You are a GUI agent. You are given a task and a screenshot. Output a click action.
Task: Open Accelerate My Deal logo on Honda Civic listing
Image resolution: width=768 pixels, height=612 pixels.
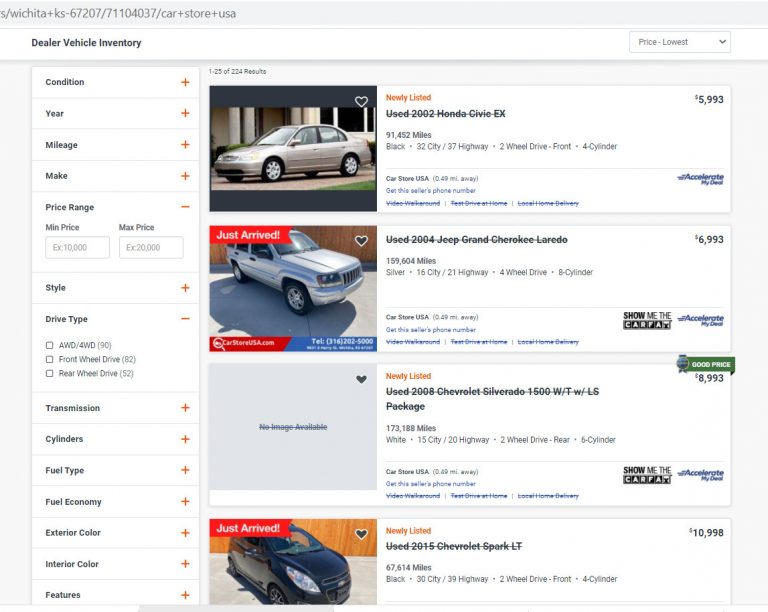point(700,179)
